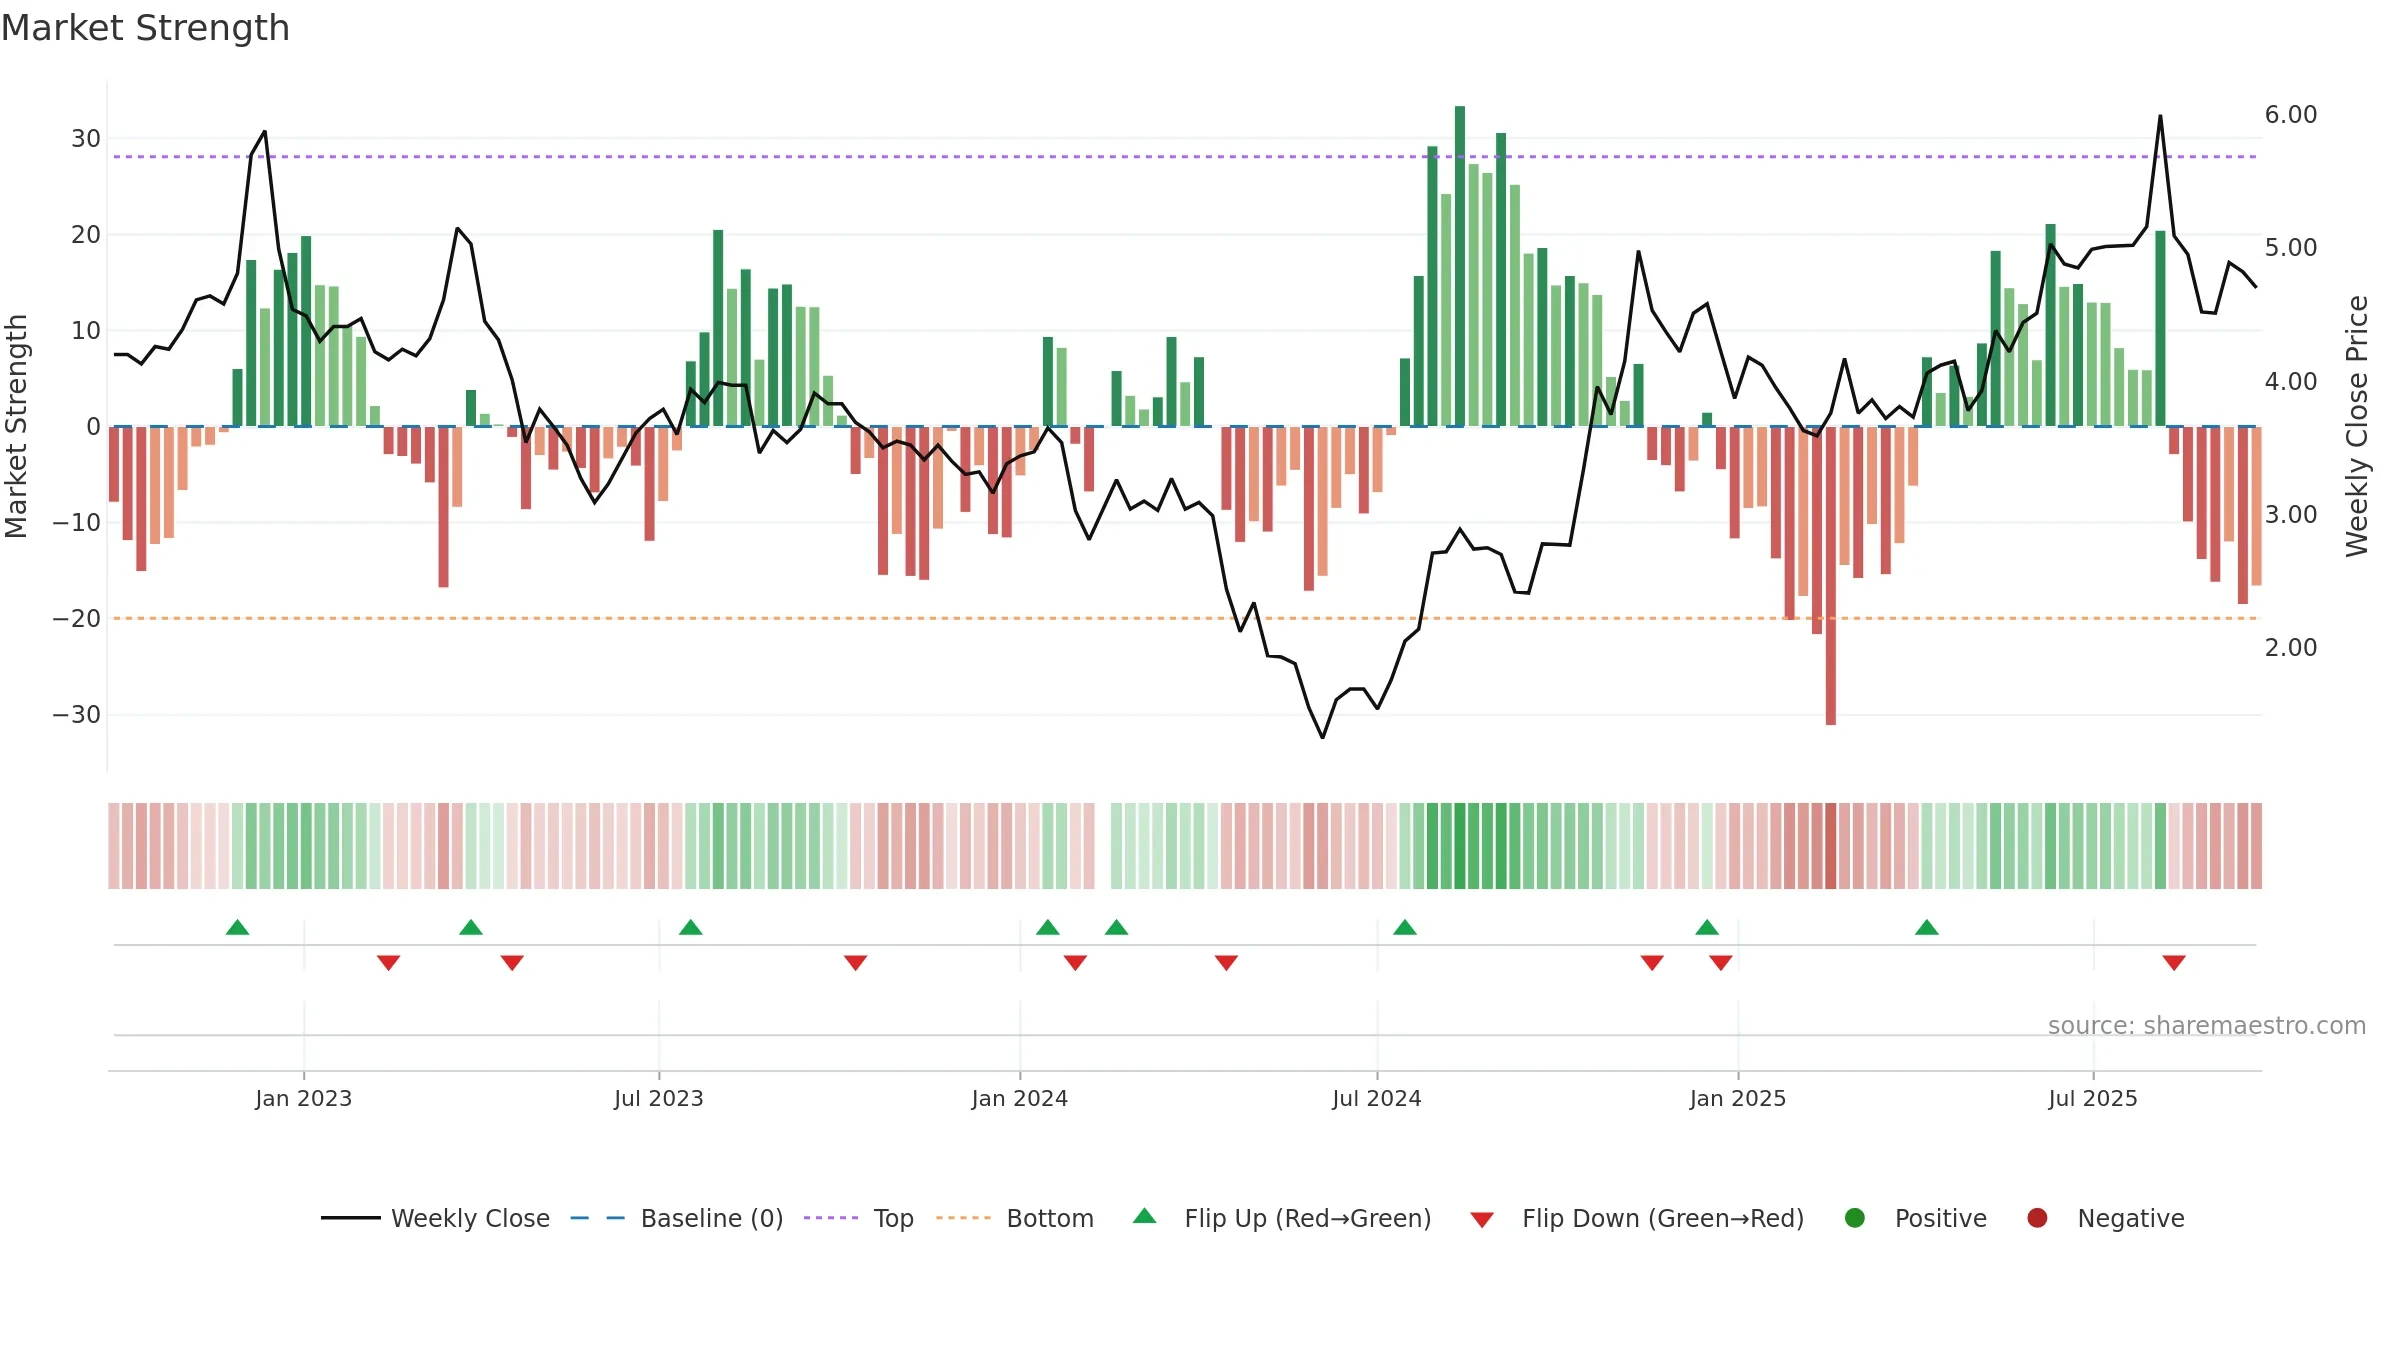Click the tallest green bar above 30
2400x1350 pixels.
click(1460, 266)
